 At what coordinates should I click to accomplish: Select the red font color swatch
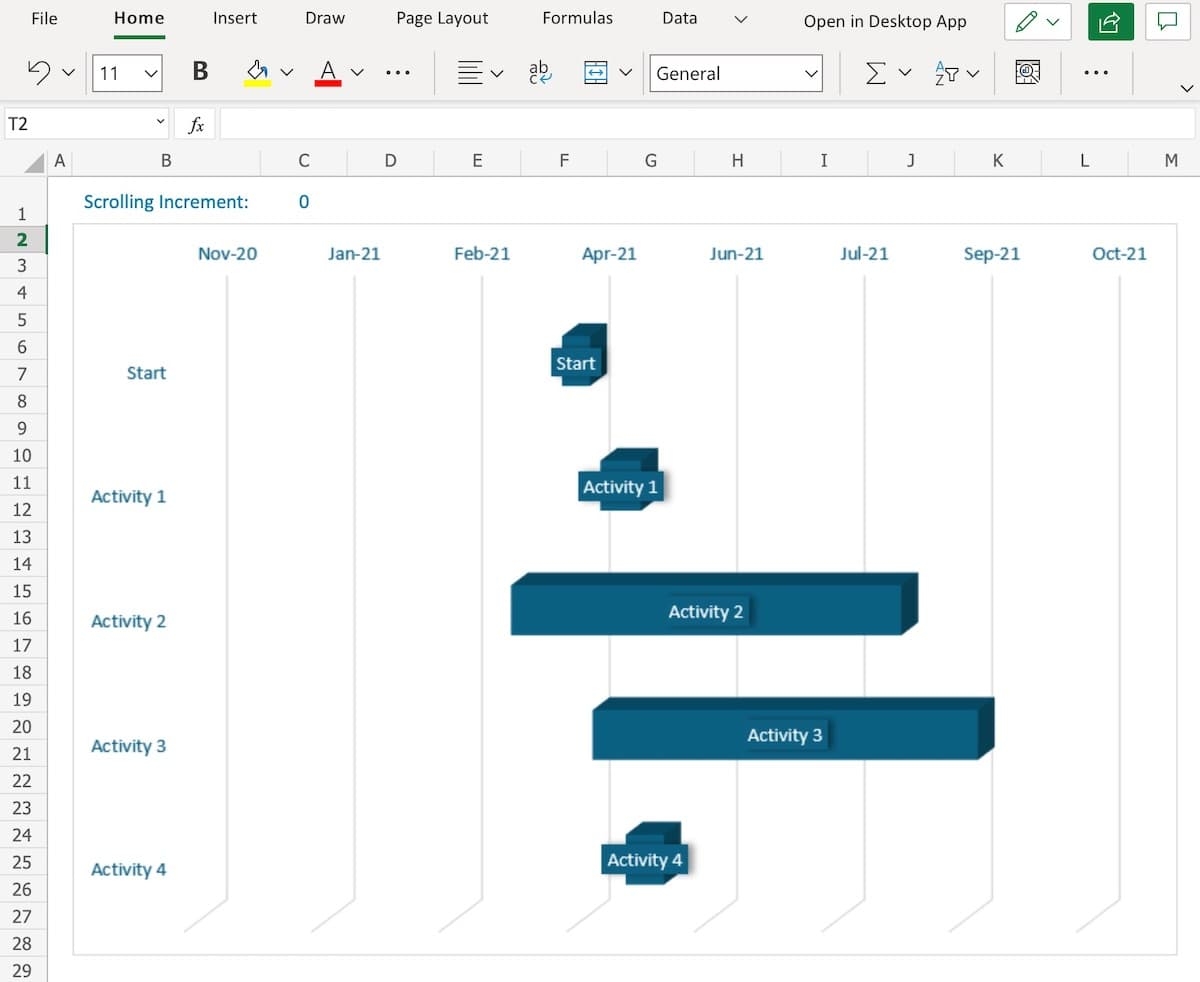coord(327,83)
